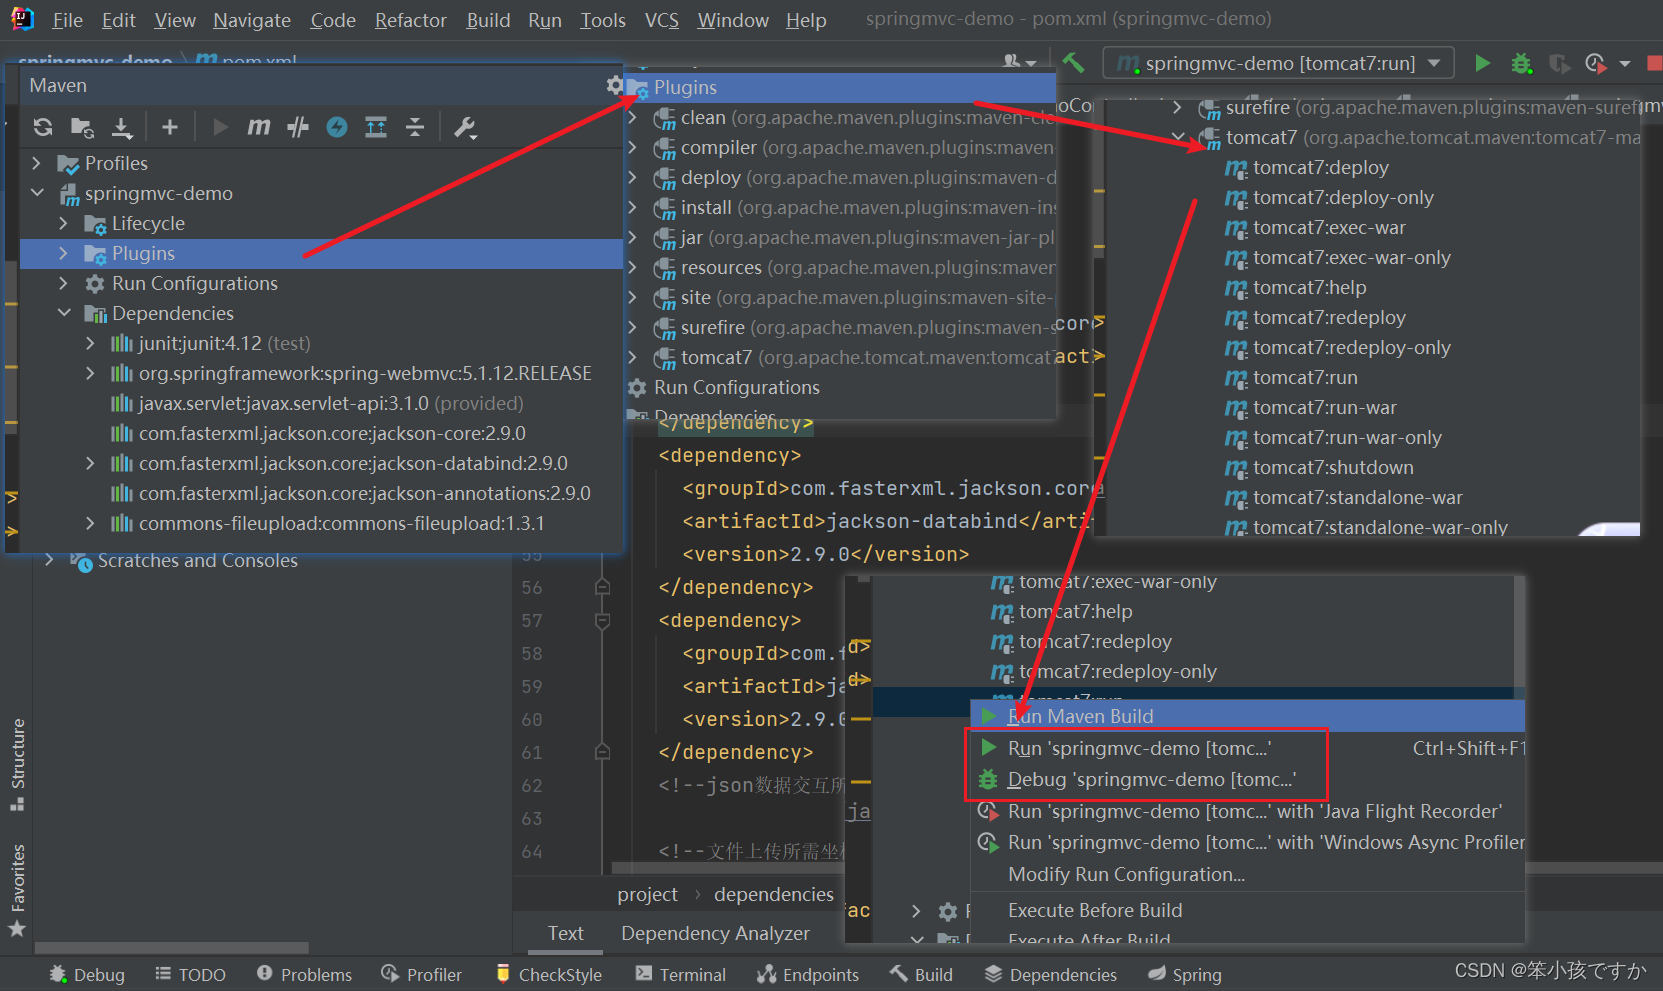Expand commons-fileupload:1.3.1 dependency
The height and width of the screenshot is (991, 1663).
tap(91, 523)
